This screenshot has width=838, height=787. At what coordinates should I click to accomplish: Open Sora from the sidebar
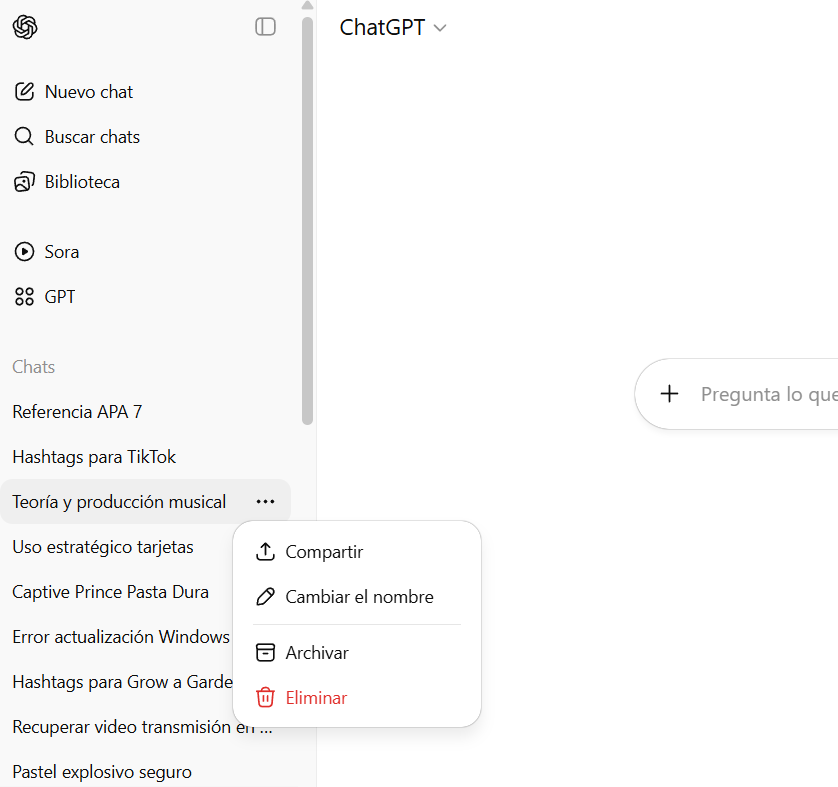(46, 252)
